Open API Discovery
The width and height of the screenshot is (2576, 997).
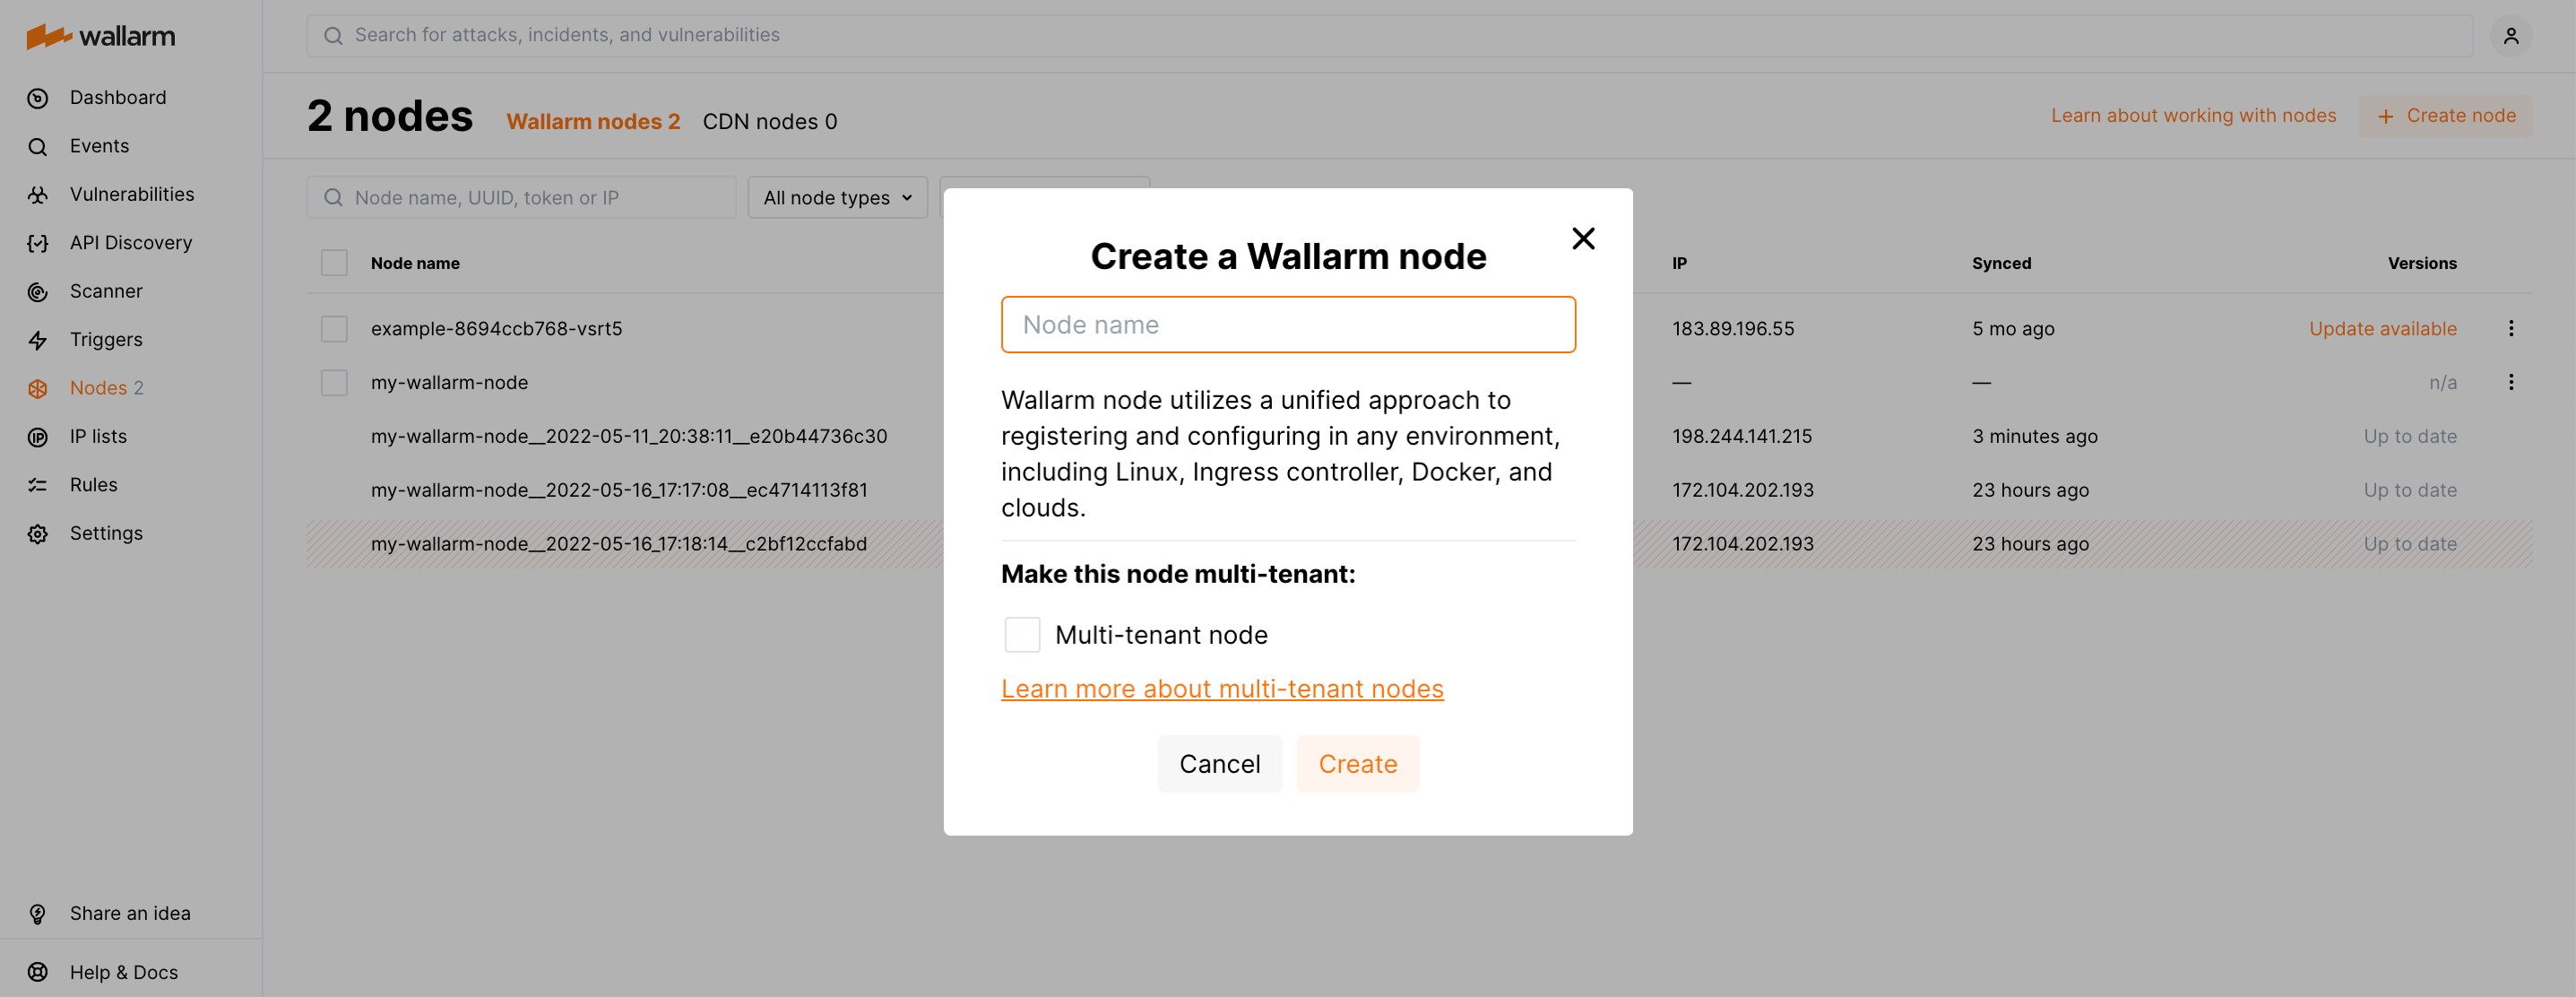pos(131,242)
